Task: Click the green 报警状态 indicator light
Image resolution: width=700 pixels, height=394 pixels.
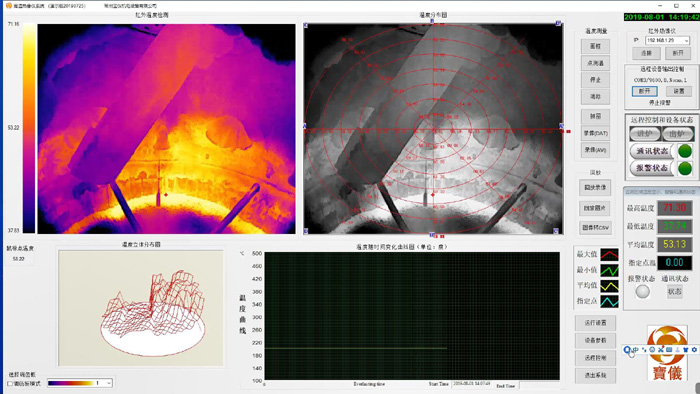Action: [685, 169]
